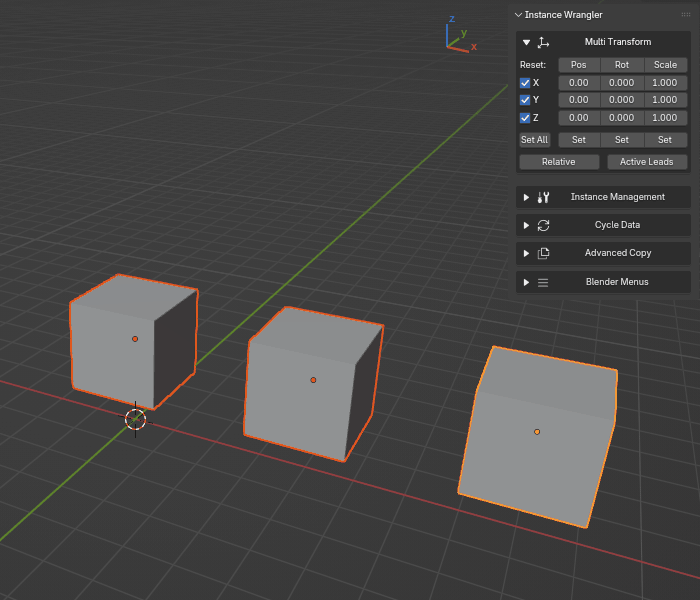Select the leftmost cube at its origin dot
This screenshot has width=700, height=600.
click(135, 339)
